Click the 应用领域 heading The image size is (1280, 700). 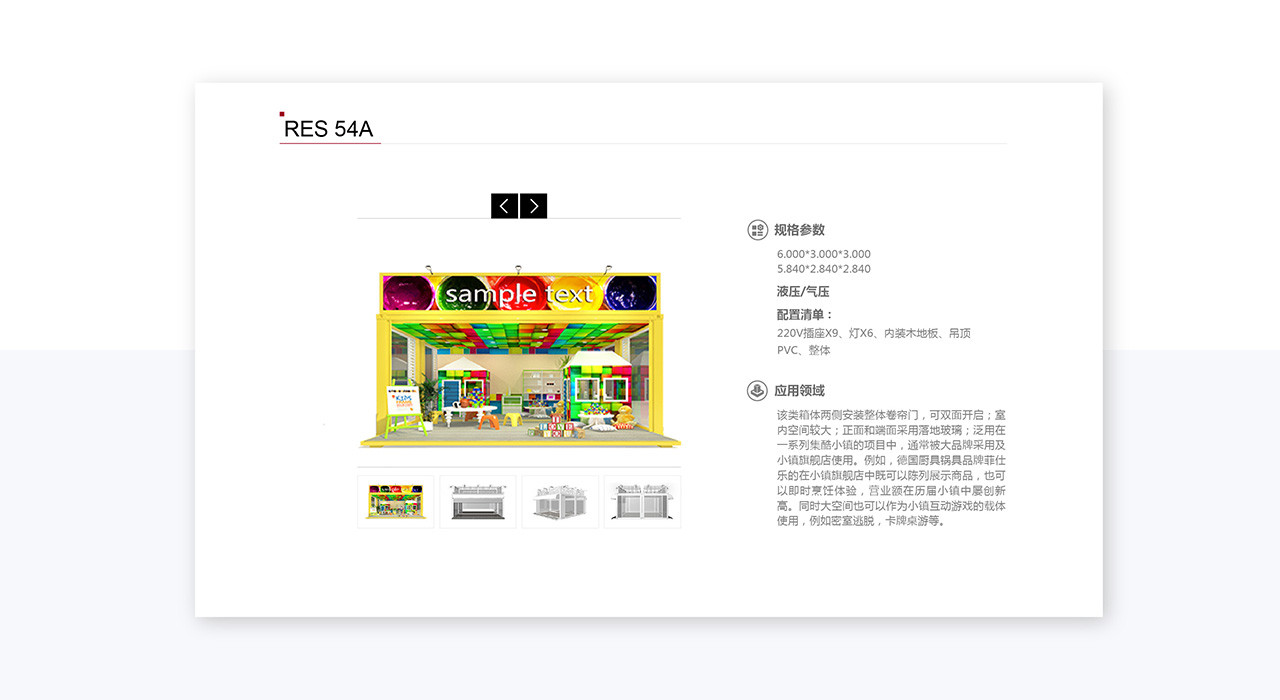(x=800, y=391)
